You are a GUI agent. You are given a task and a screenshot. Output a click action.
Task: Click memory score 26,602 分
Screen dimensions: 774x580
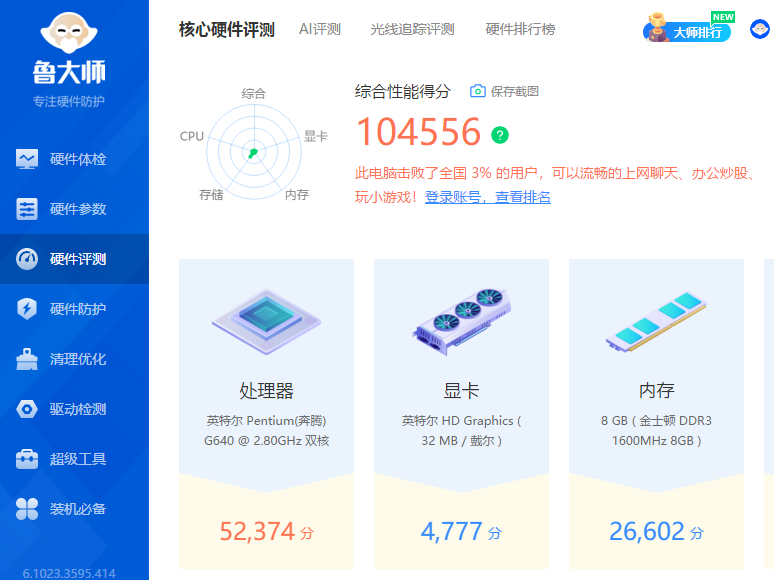(657, 532)
